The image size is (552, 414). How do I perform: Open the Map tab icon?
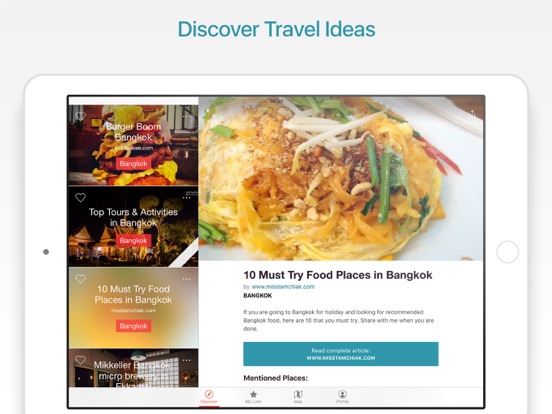click(298, 397)
